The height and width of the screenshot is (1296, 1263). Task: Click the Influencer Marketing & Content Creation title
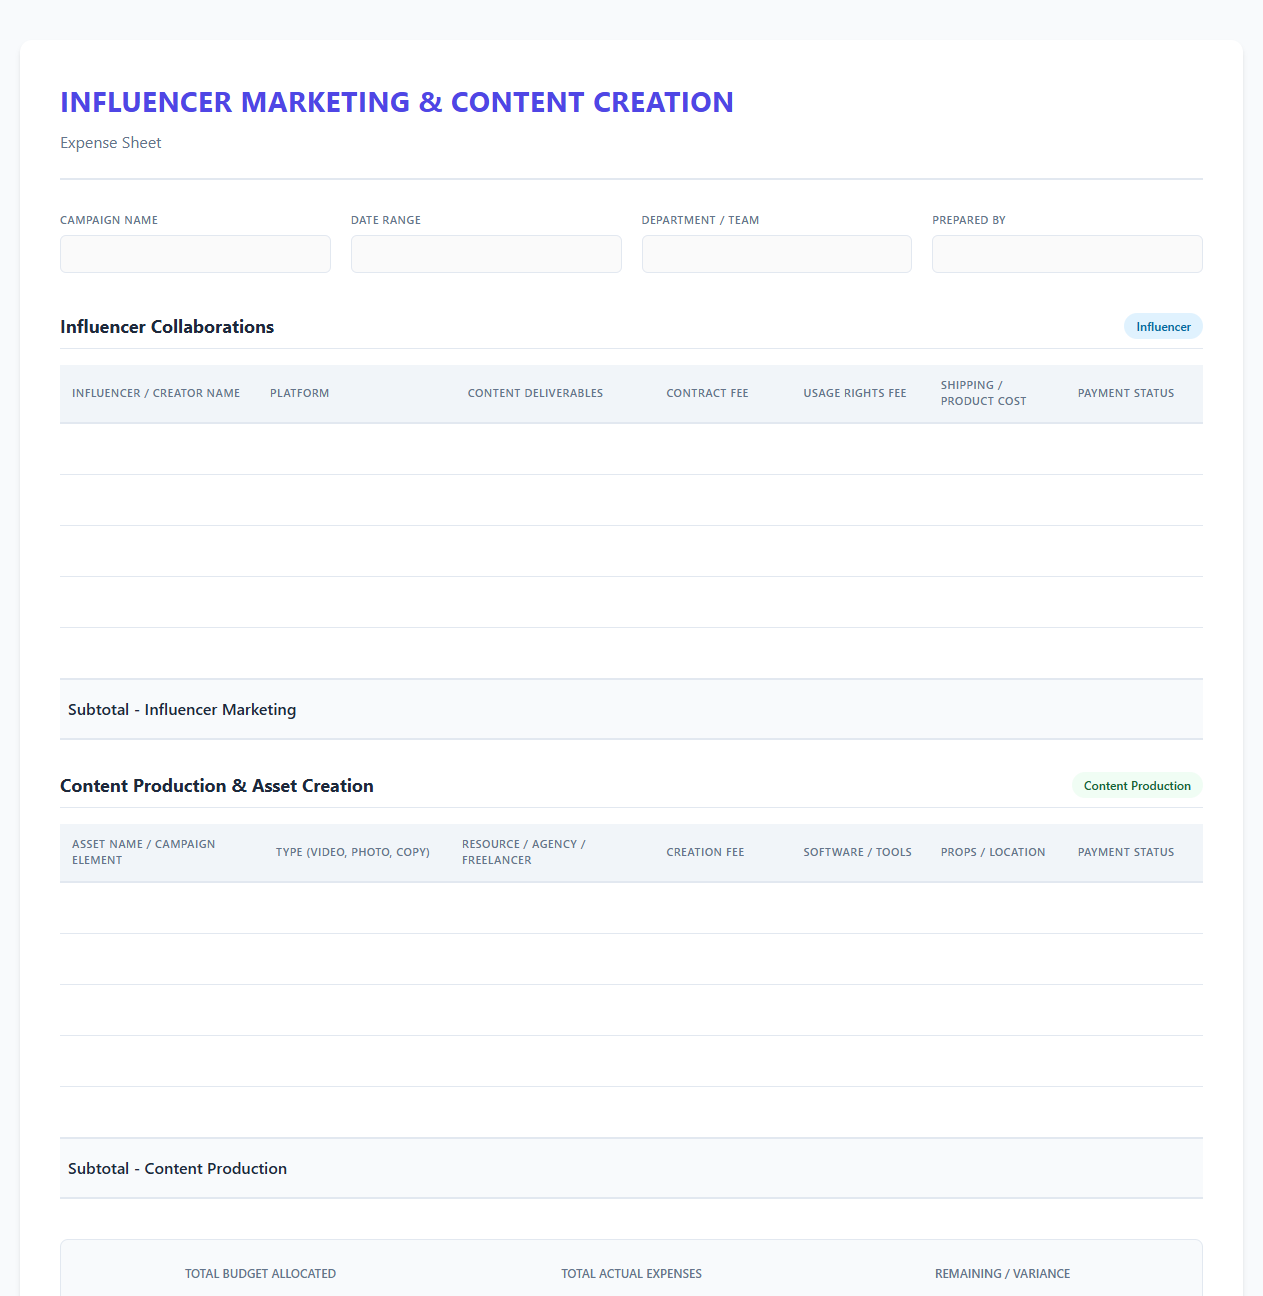pyautogui.click(x=397, y=102)
